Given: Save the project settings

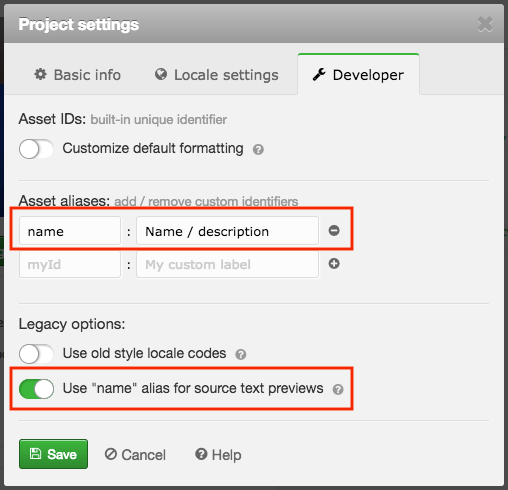Looking at the screenshot, I should pos(53,454).
